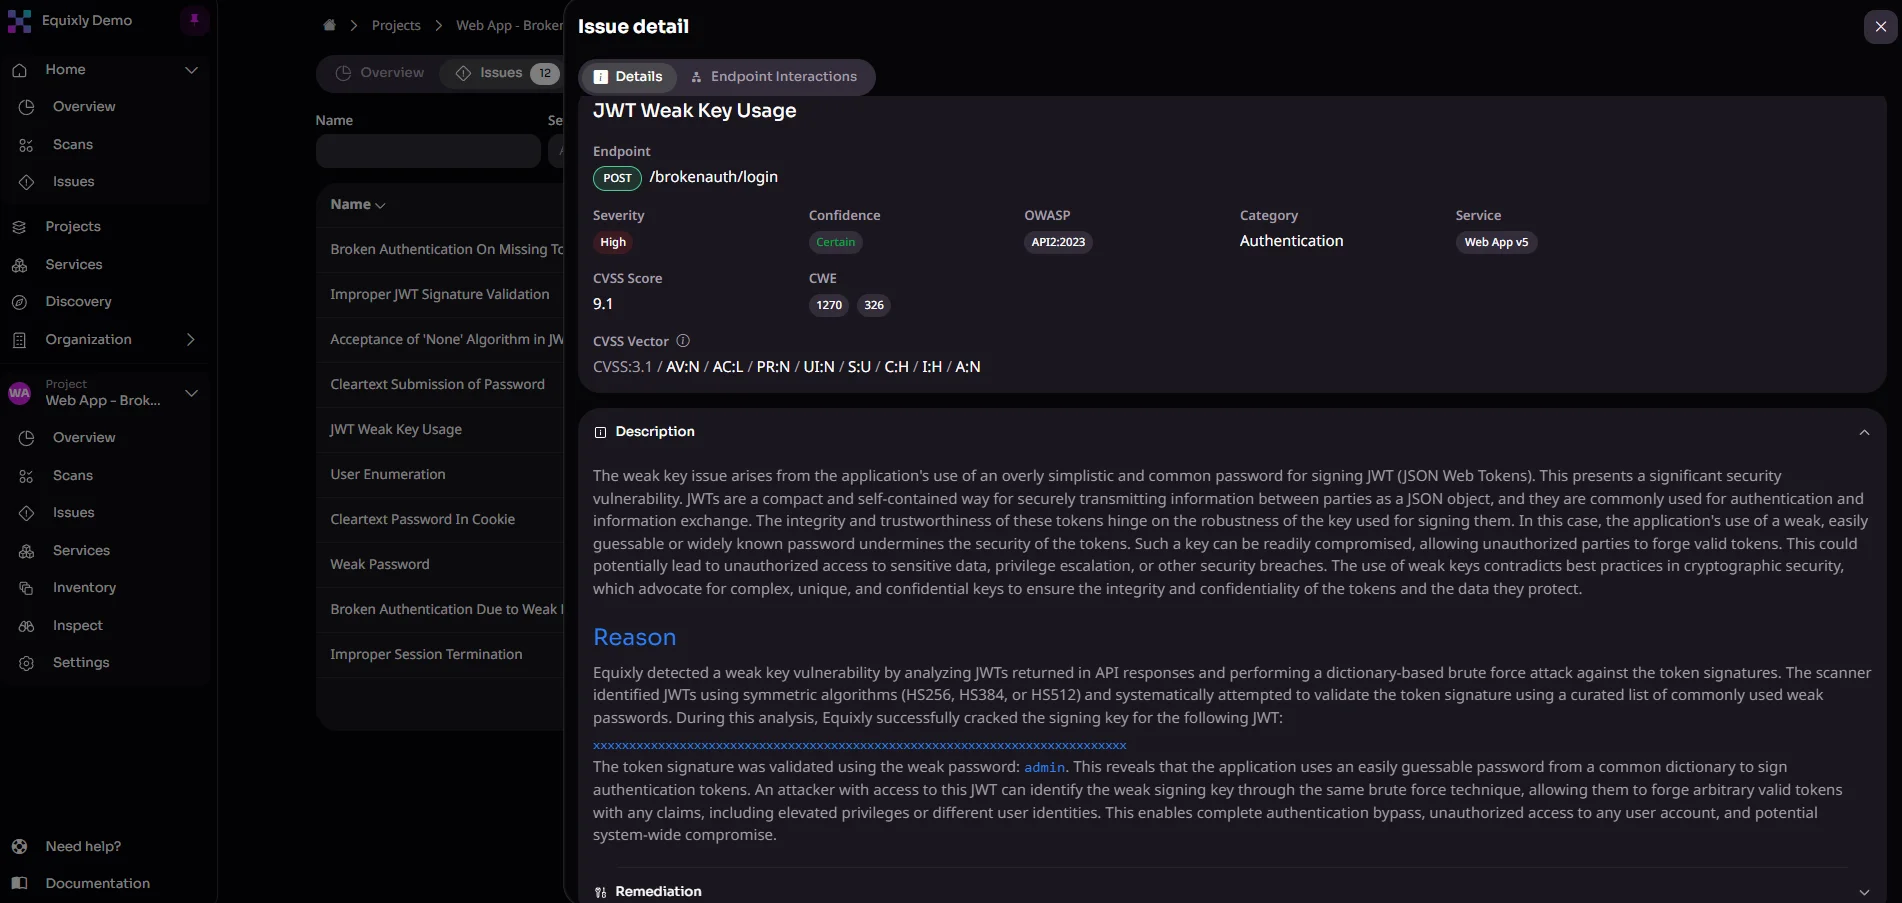Open the purple user avatar icon
The width and height of the screenshot is (1902, 903).
click(x=194, y=20)
